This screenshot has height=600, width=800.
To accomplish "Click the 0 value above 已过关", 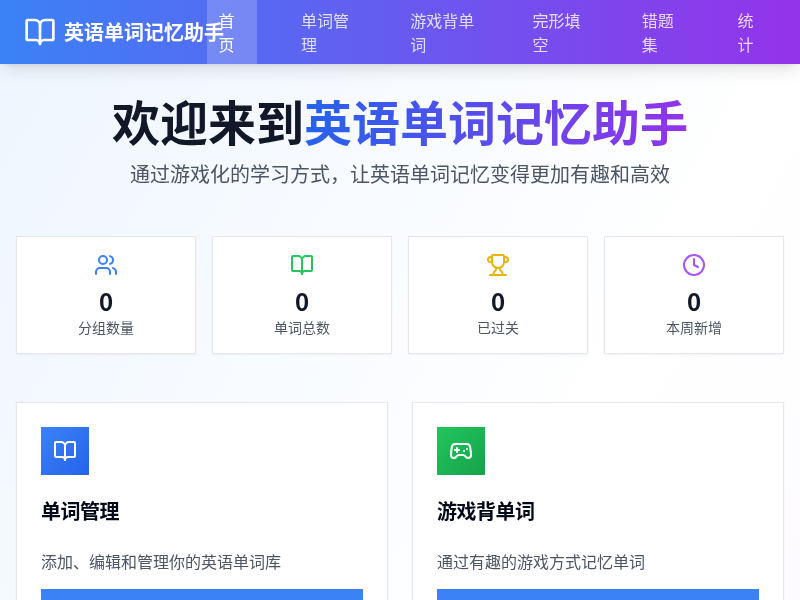I will tap(498, 302).
